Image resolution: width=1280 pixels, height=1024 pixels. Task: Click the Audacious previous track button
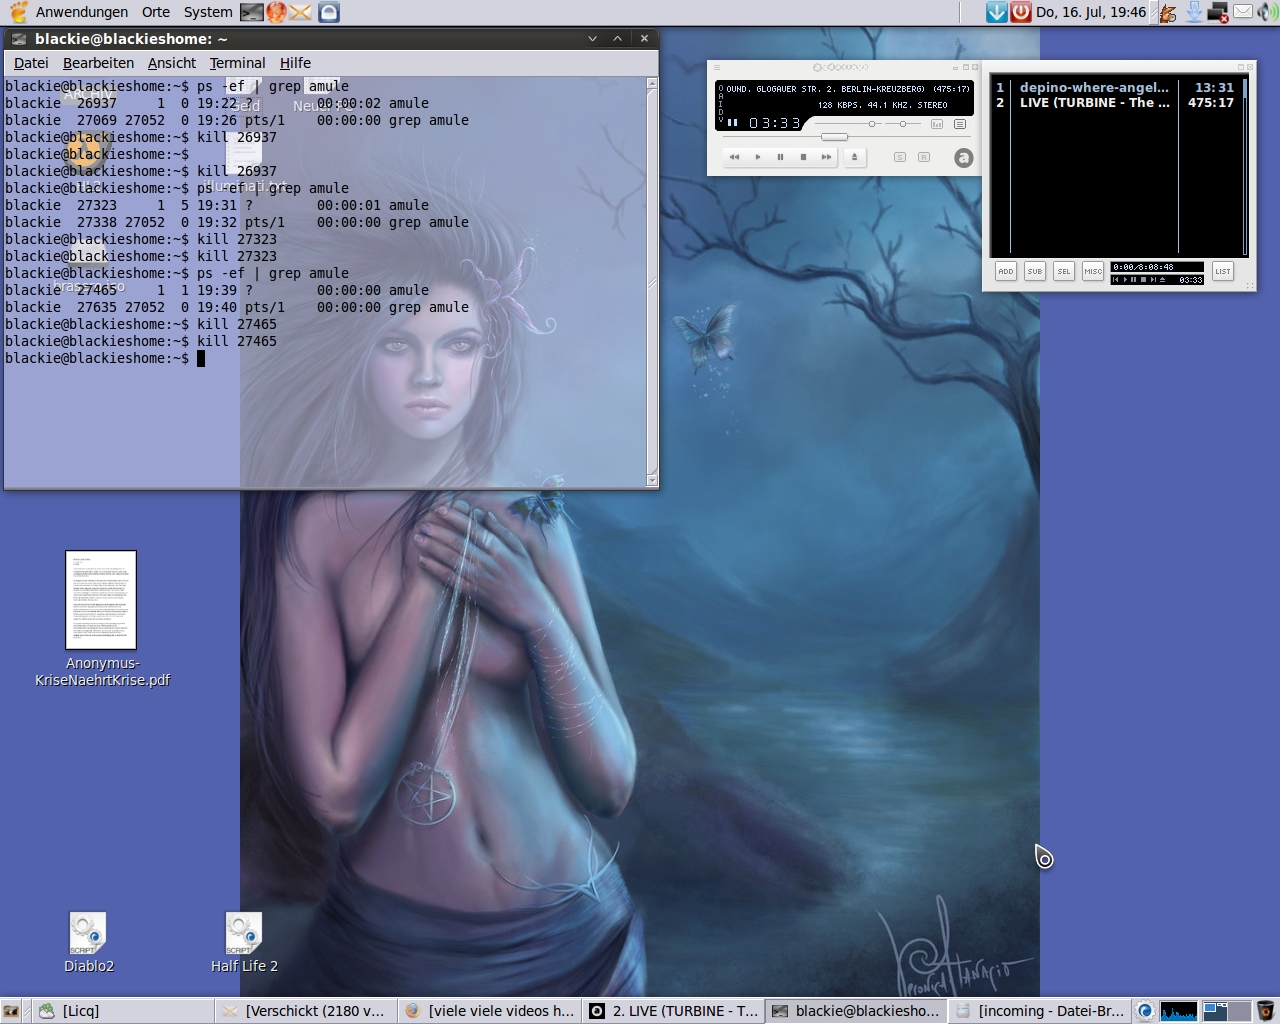coord(734,157)
